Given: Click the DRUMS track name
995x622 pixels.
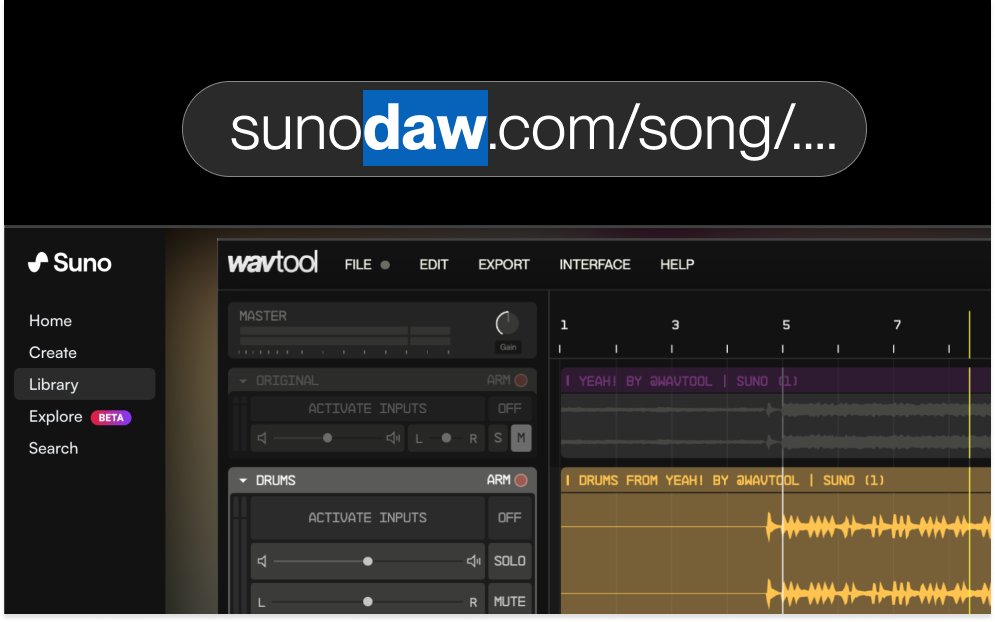Looking at the screenshot, I should (275, 480).
